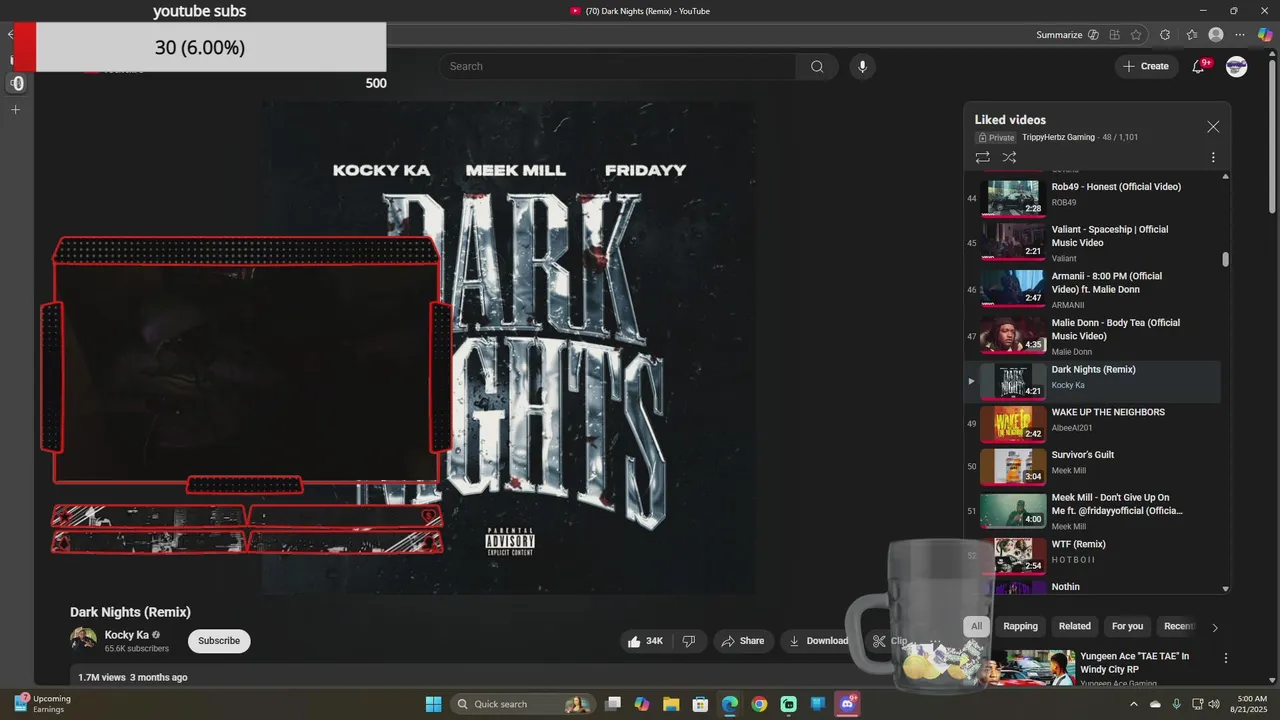Click playlist scroll up arrow

pos(1226,177)
